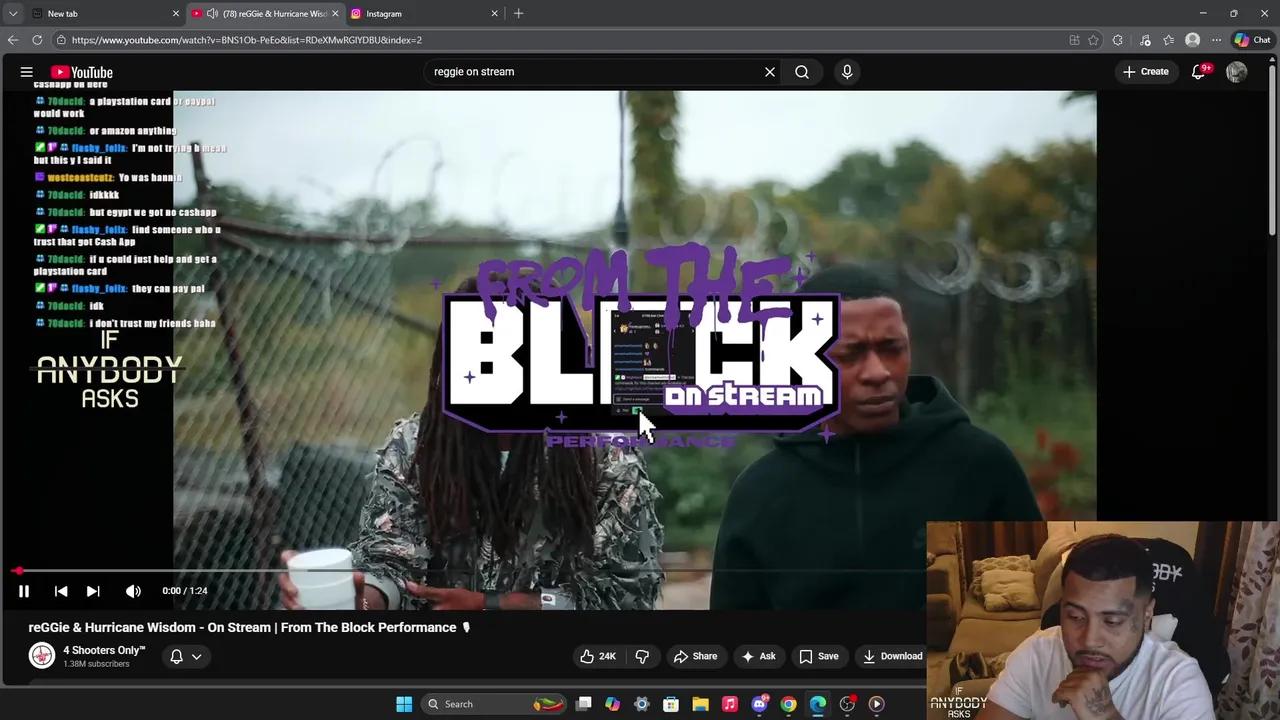
Task: Open browser Settings and more menu
Action: tap(1216, 40)
